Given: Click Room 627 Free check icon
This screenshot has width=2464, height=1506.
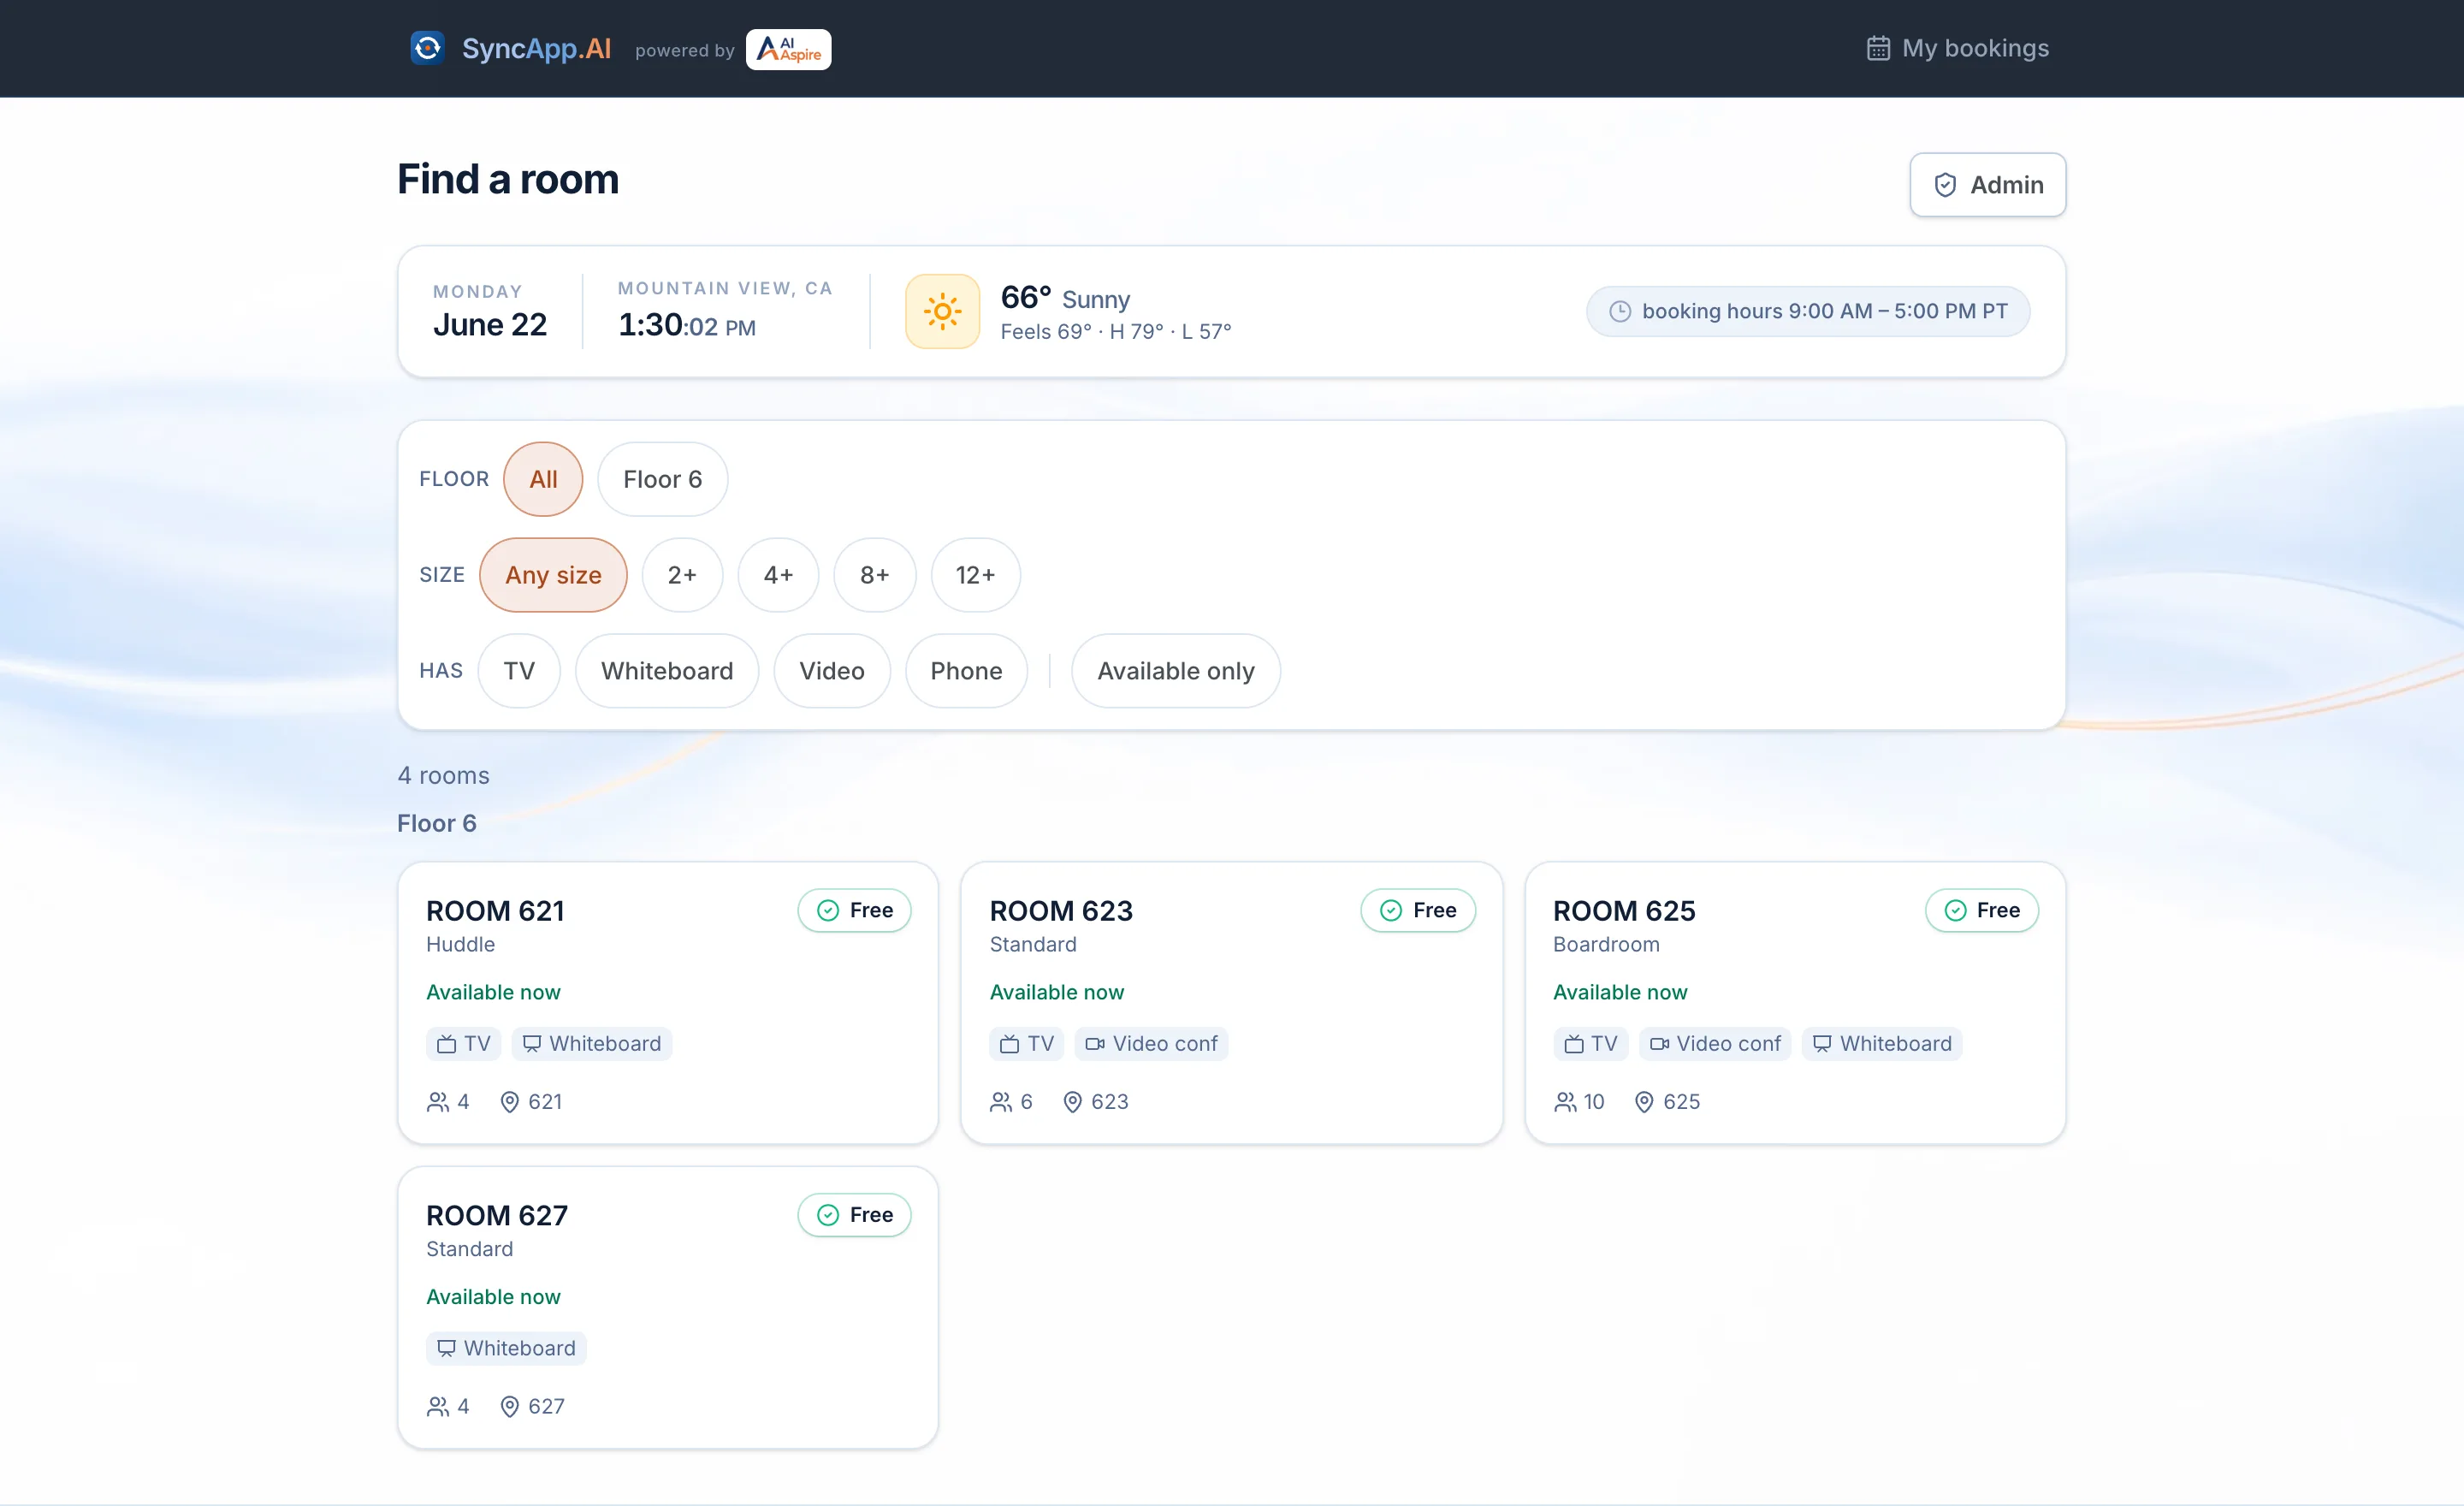Looking at the screenshot, I should 828,1215.
